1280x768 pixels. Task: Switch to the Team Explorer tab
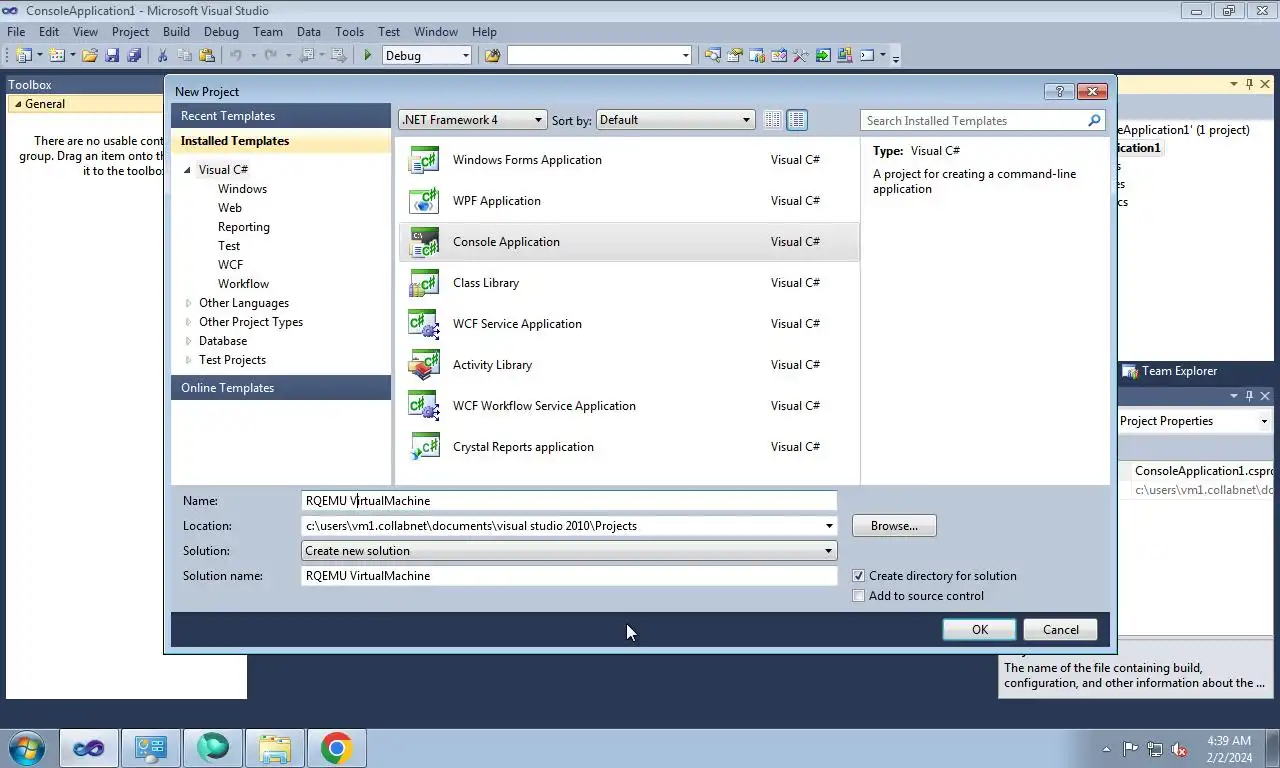(x=1170, y=371)
